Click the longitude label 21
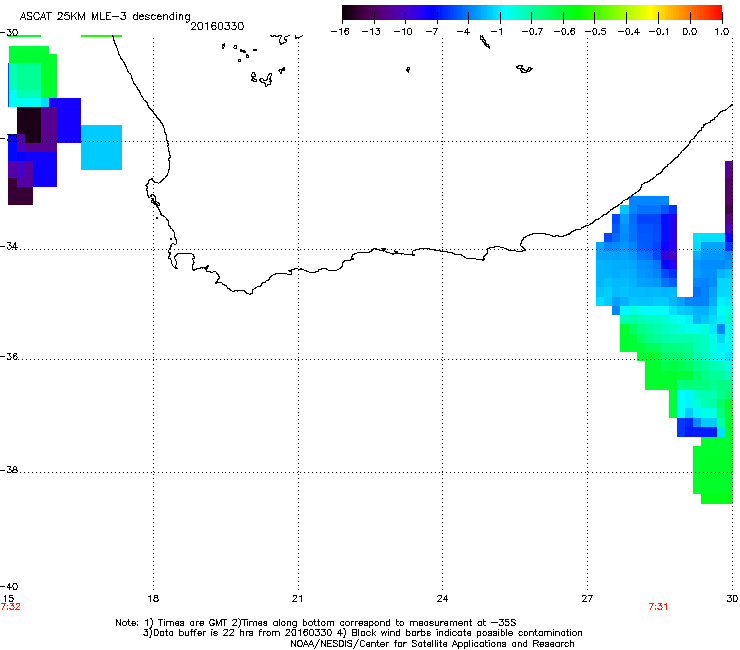 [x=297, y=599]
